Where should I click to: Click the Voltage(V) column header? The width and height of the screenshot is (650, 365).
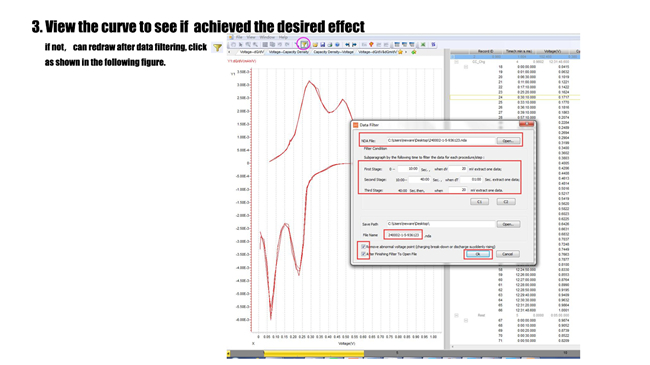click(552, 51)
